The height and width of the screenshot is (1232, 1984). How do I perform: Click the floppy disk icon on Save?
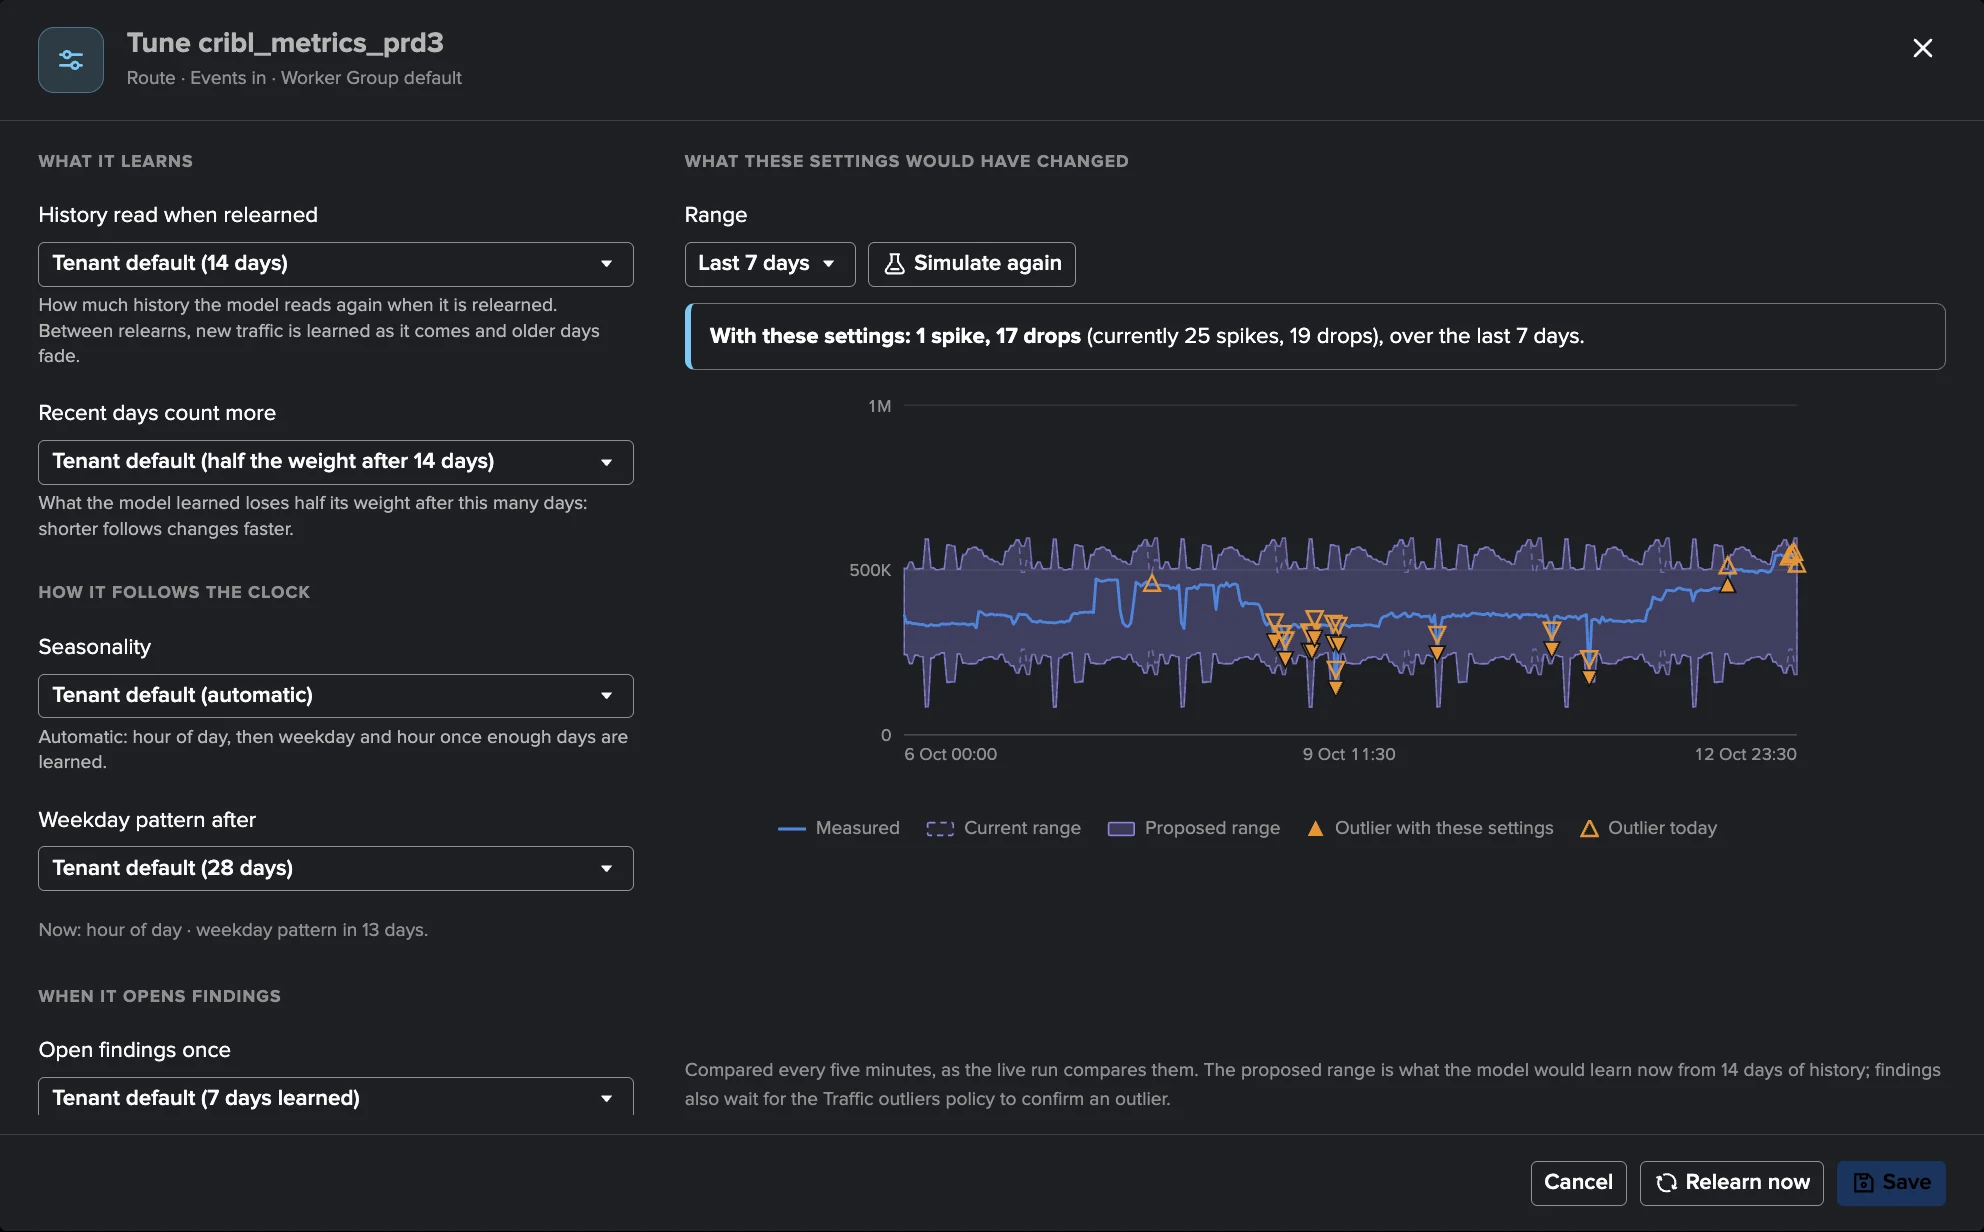1864,1183
